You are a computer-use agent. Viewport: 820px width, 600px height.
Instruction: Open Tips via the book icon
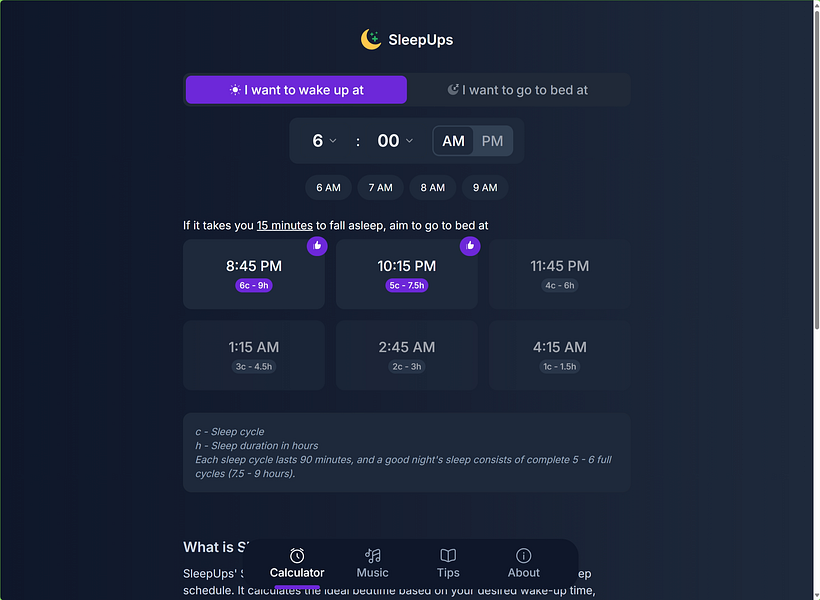[x=448, y=555]
